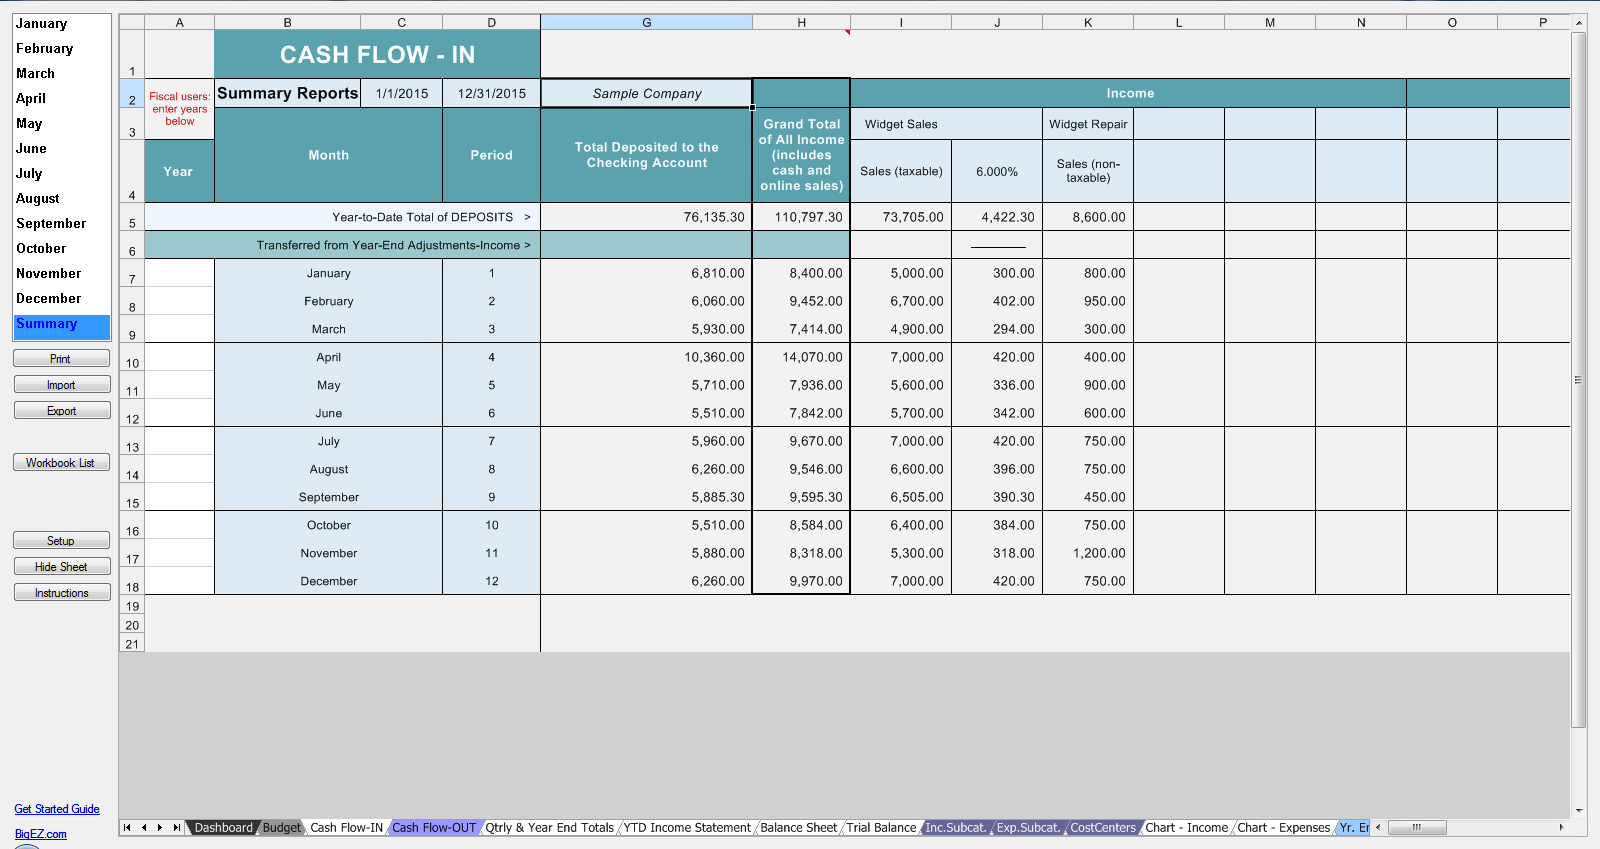Click horizontal scrollbar left arrow

coord(1378,827)
